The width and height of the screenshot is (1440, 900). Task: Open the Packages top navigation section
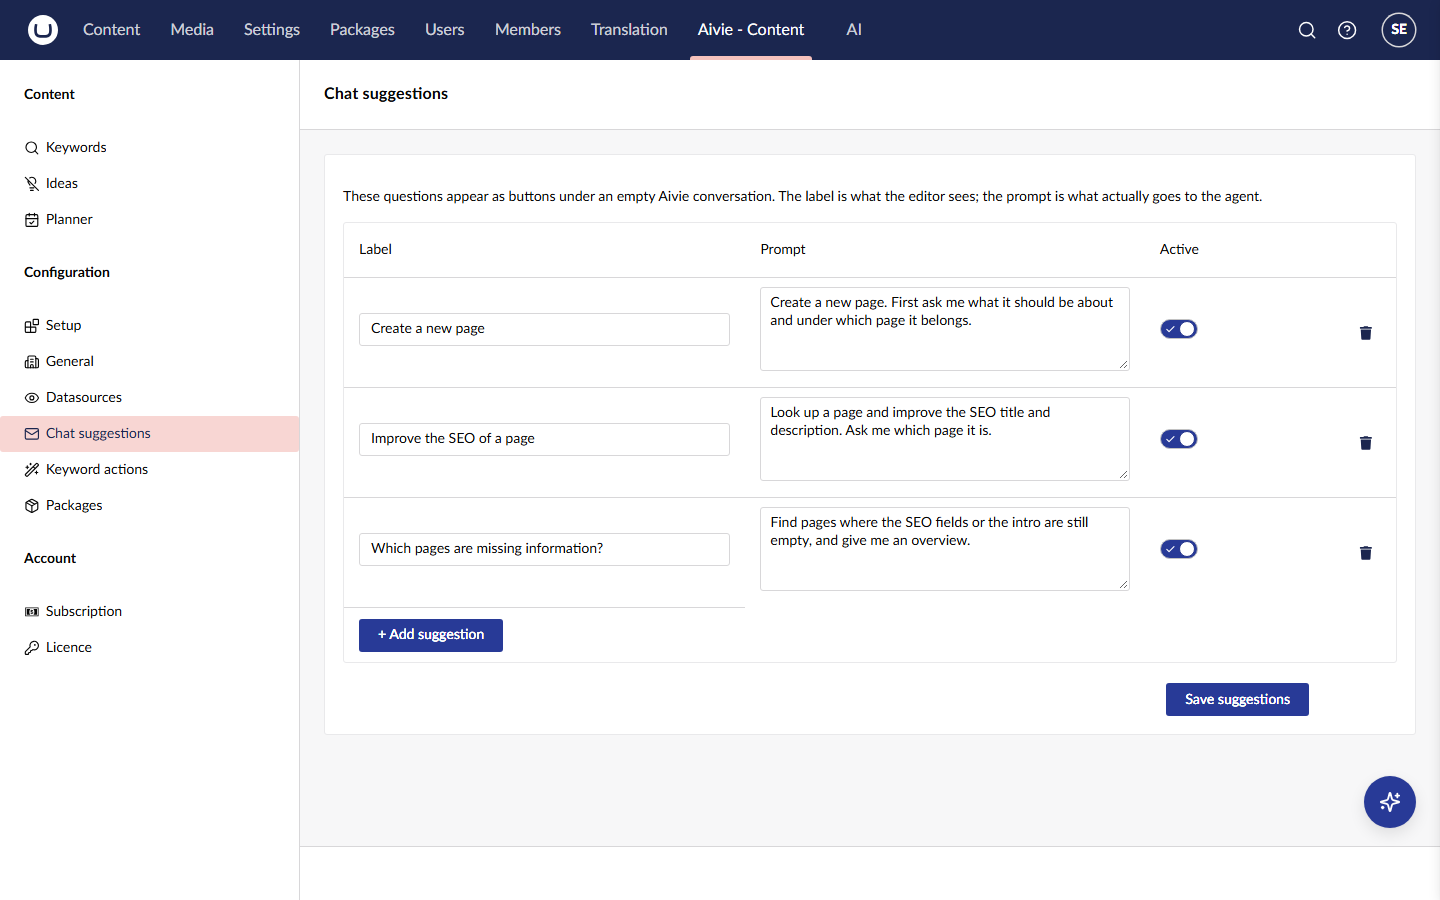click(x=362, y=30)
